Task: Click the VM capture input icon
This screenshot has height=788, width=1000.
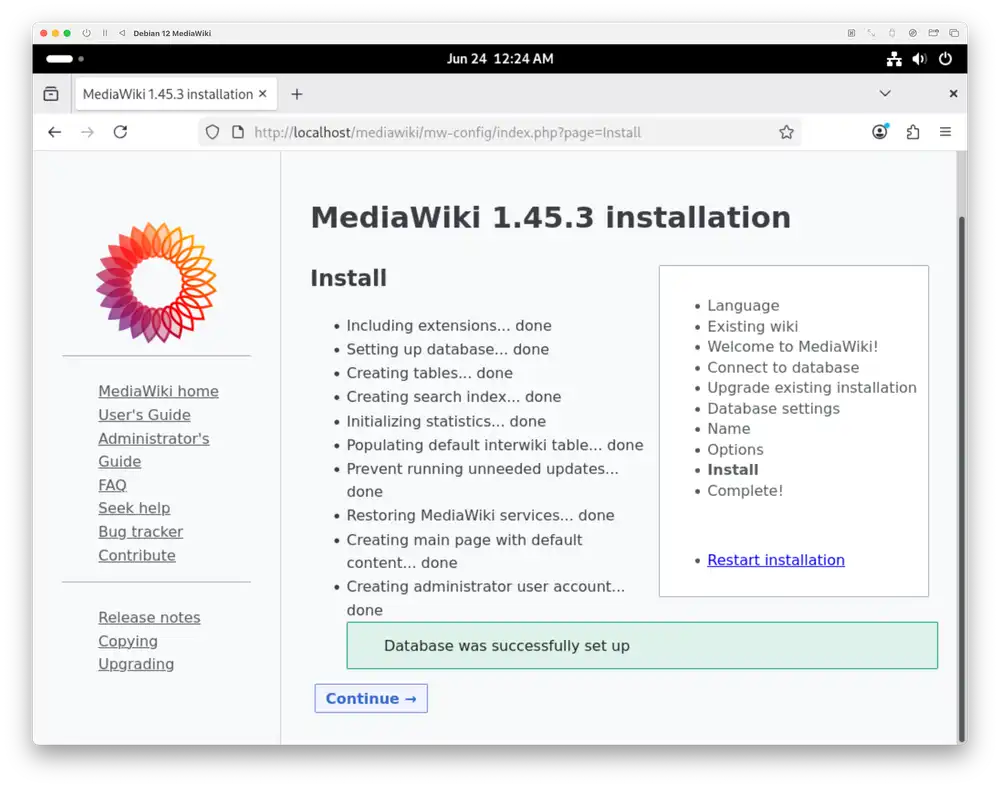Action: tap(851, 33)
